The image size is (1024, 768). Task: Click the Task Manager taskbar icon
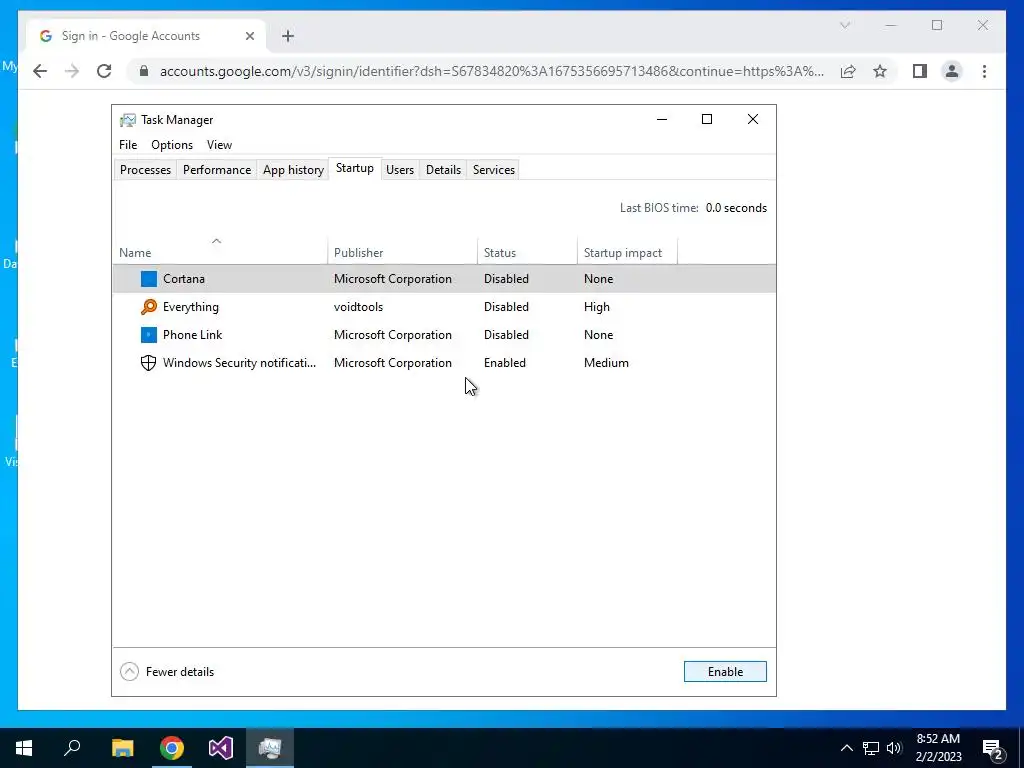pos(270,748)
